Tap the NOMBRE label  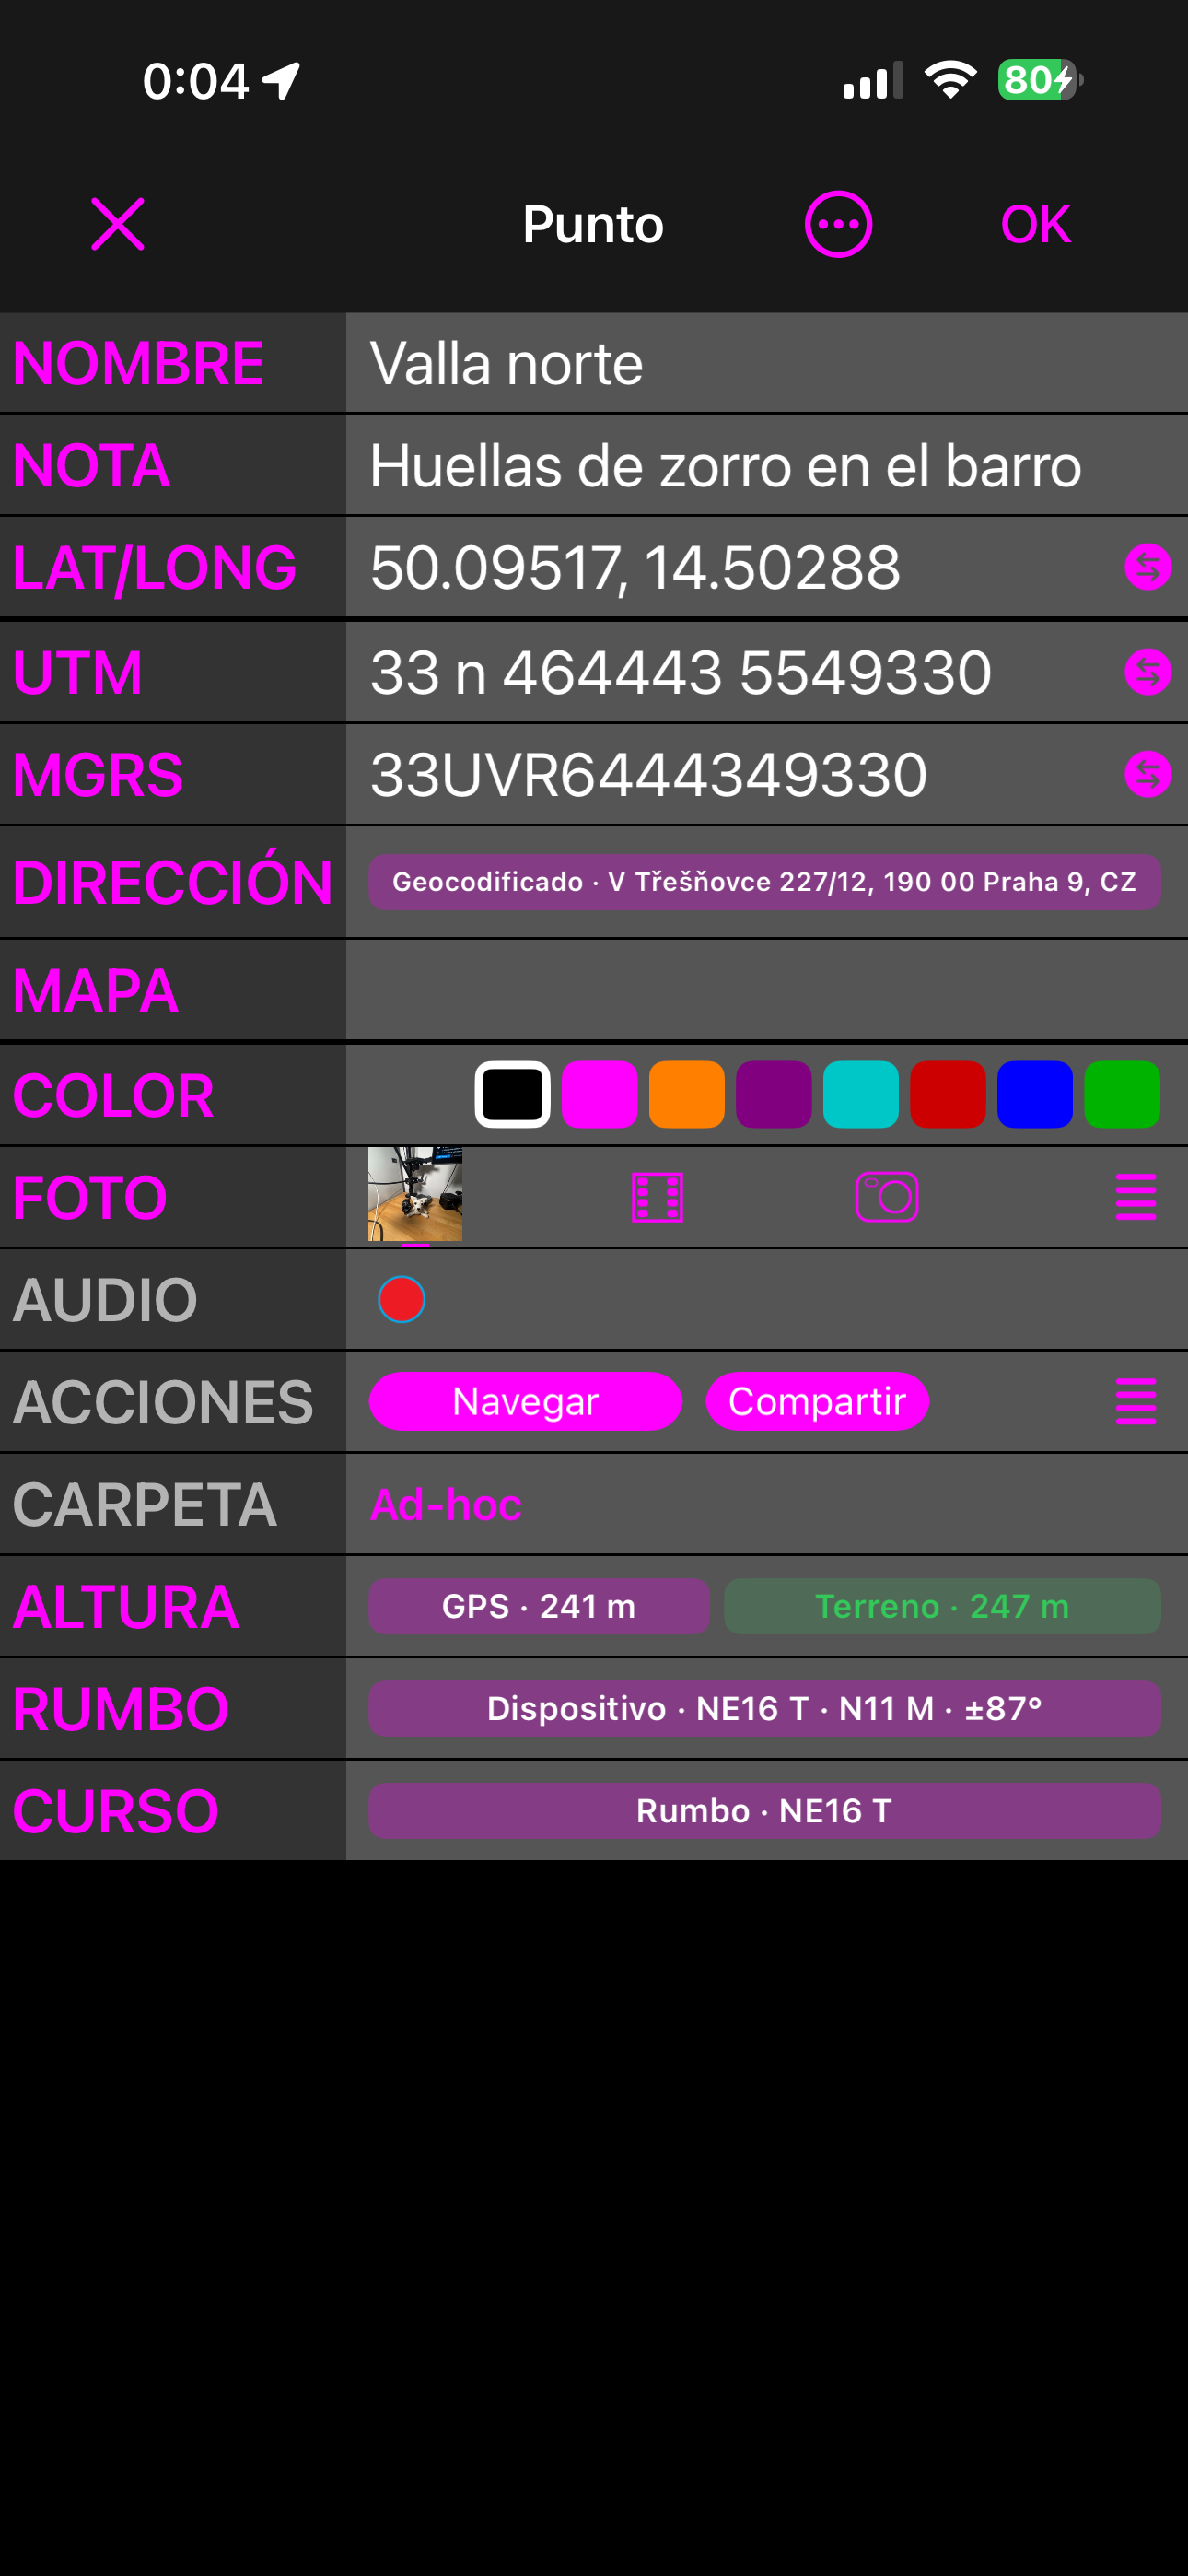tap(138, 363)
